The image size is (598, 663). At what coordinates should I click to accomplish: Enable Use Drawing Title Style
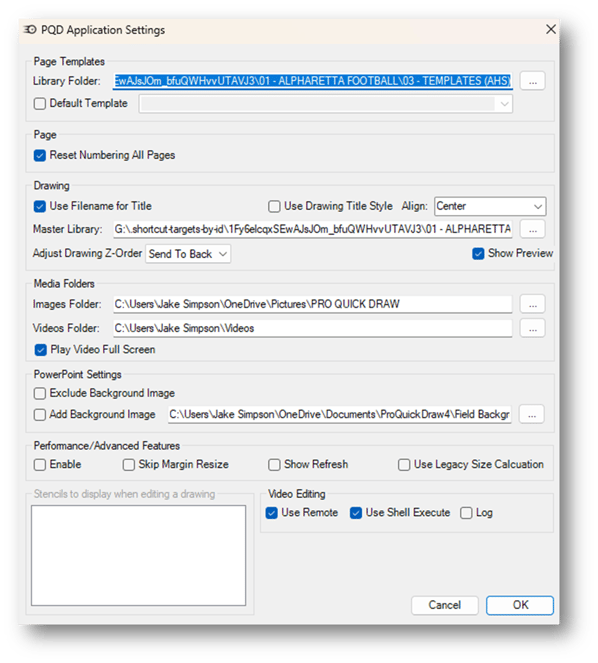[274, 206]
